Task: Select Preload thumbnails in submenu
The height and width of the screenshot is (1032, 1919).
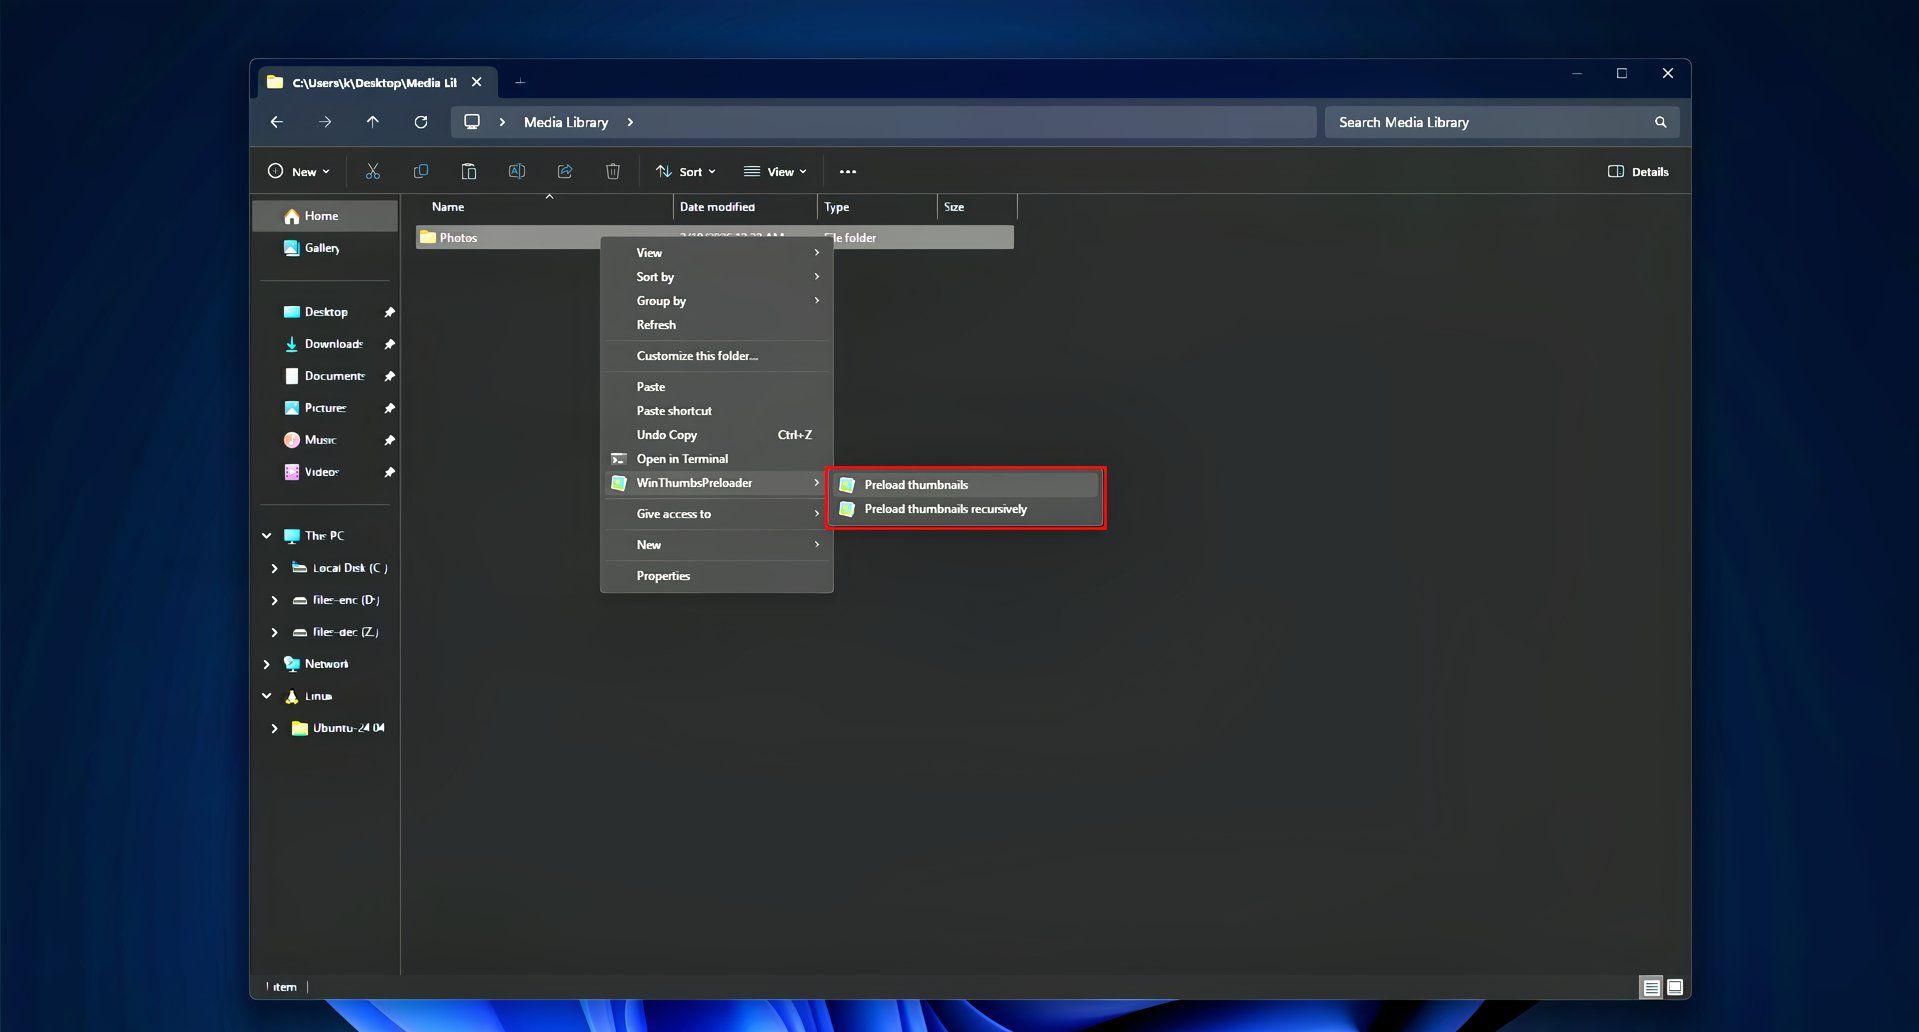Action: pyautogui.click(x=966, y=485)
